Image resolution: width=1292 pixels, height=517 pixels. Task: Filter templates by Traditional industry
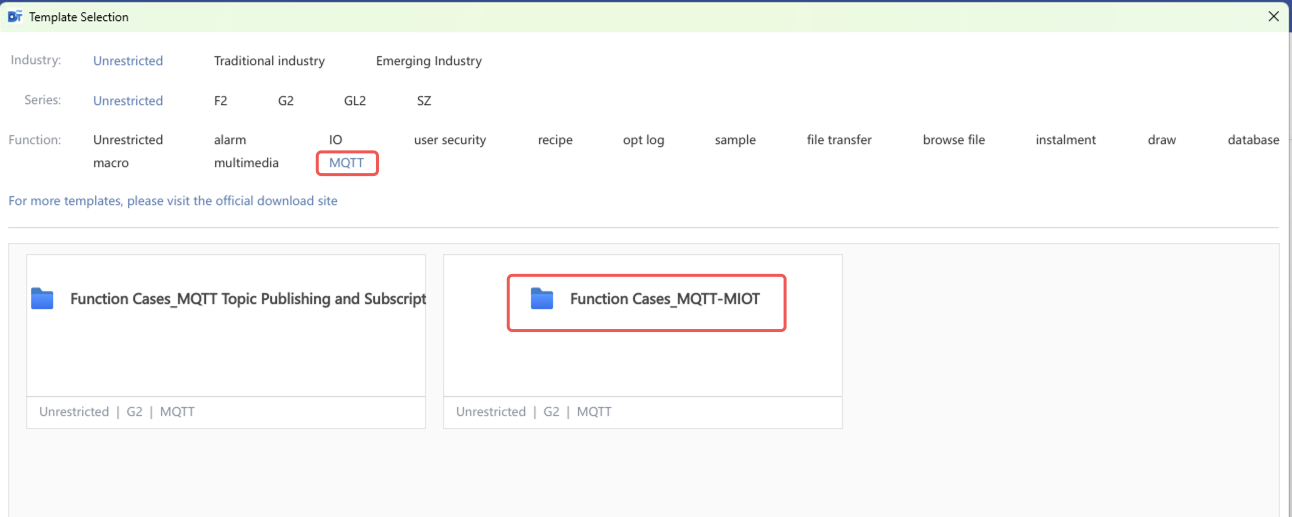269,61
